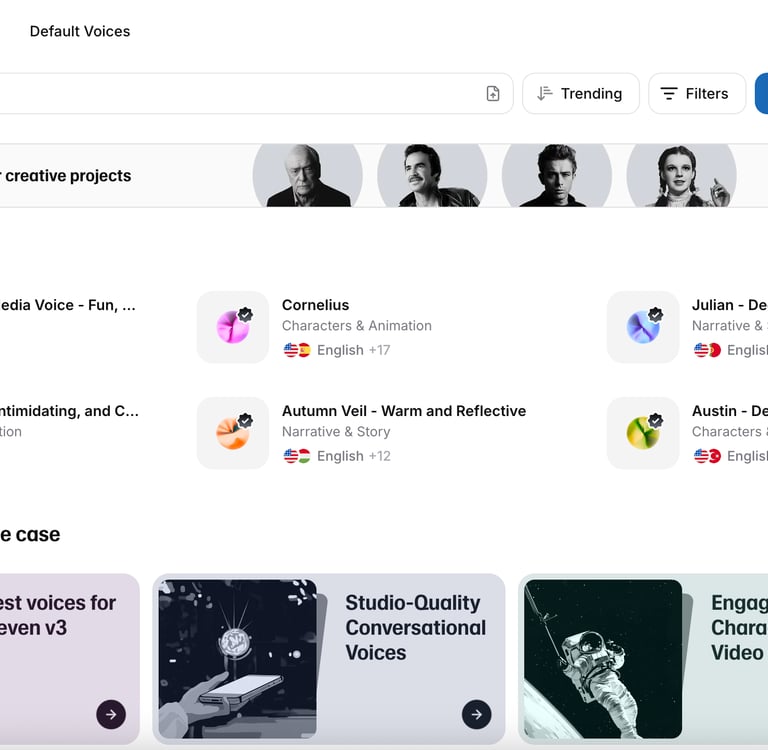768x750 pixels.
Task: Open the Default Voices tab
Action: 80,31
